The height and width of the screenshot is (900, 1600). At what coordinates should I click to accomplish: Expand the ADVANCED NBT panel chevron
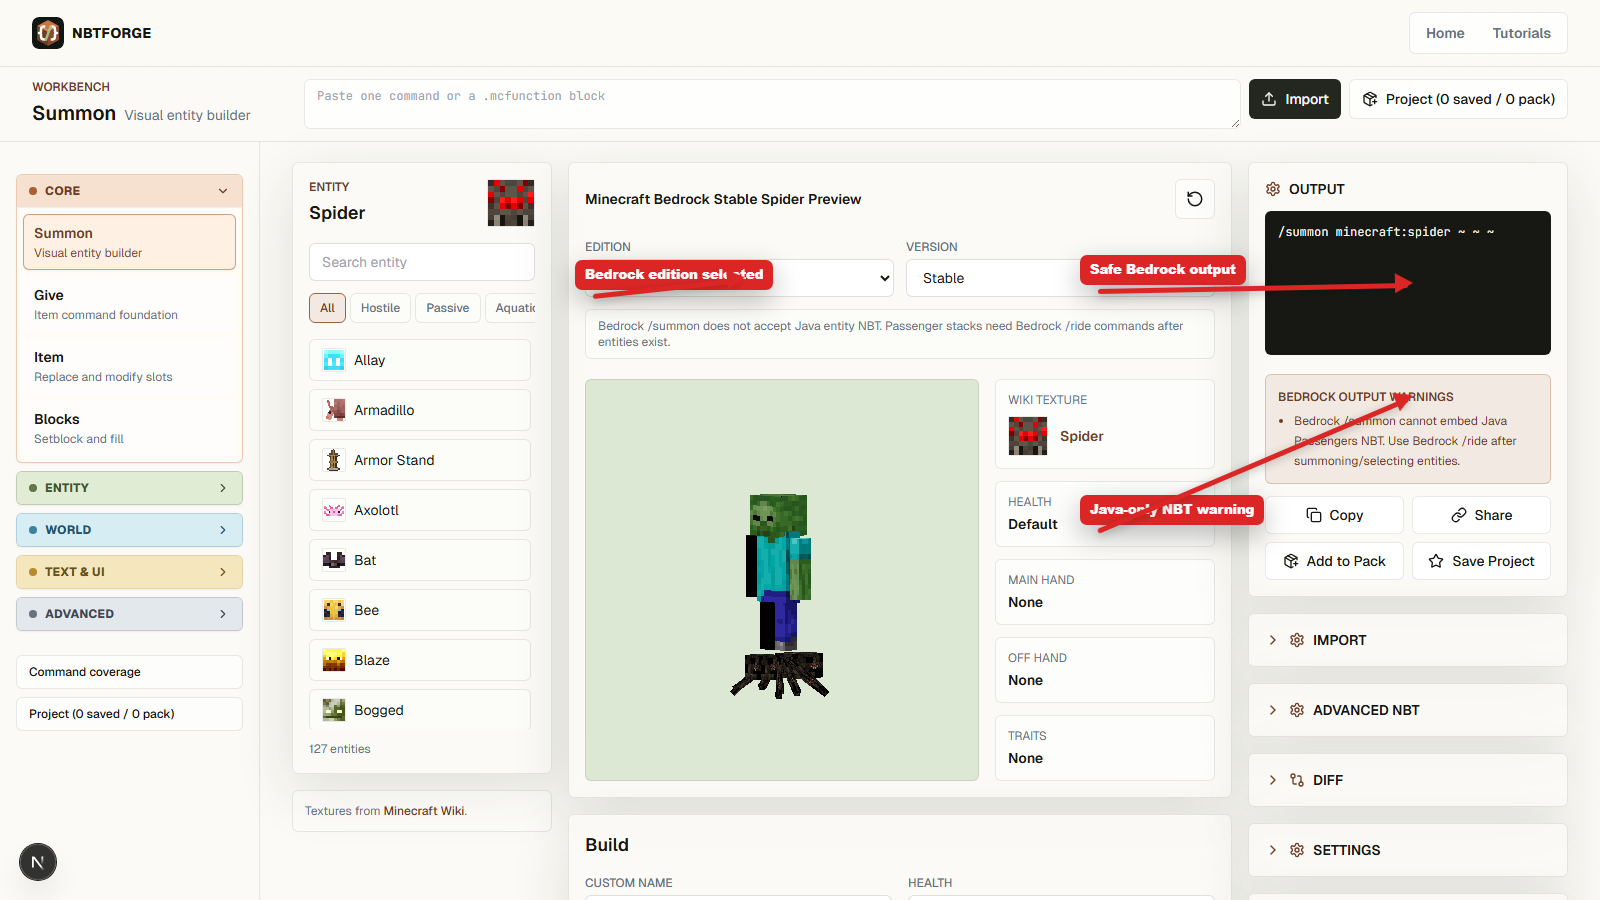[x=1273, y=710]
